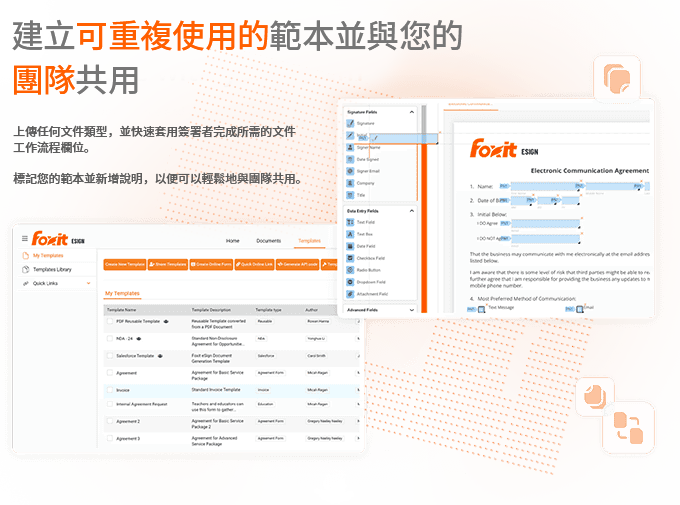Click the Template Description column header
Screen dimensions: 680x505
click(x=211, y=310)
